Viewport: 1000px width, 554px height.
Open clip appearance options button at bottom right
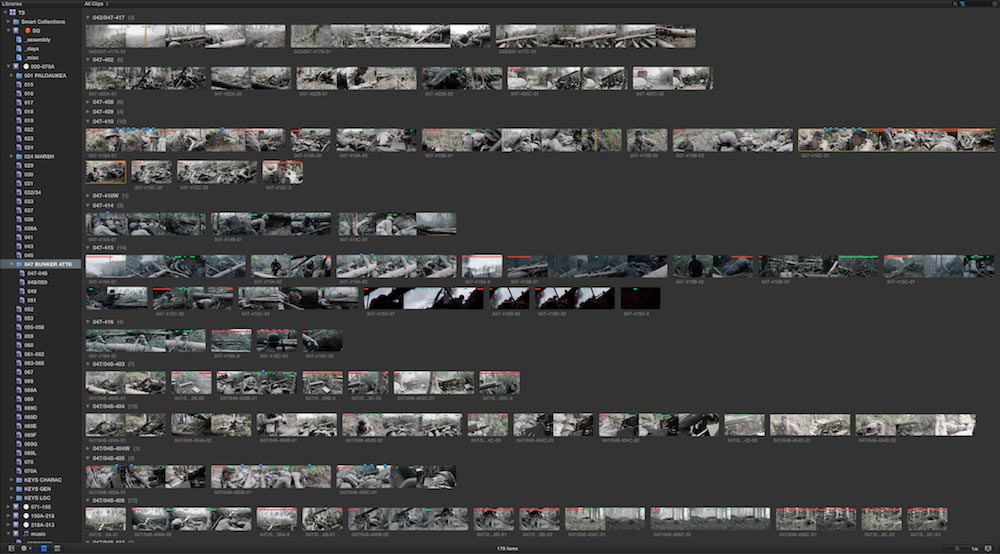pyautogui.click(x=989, y=548)
